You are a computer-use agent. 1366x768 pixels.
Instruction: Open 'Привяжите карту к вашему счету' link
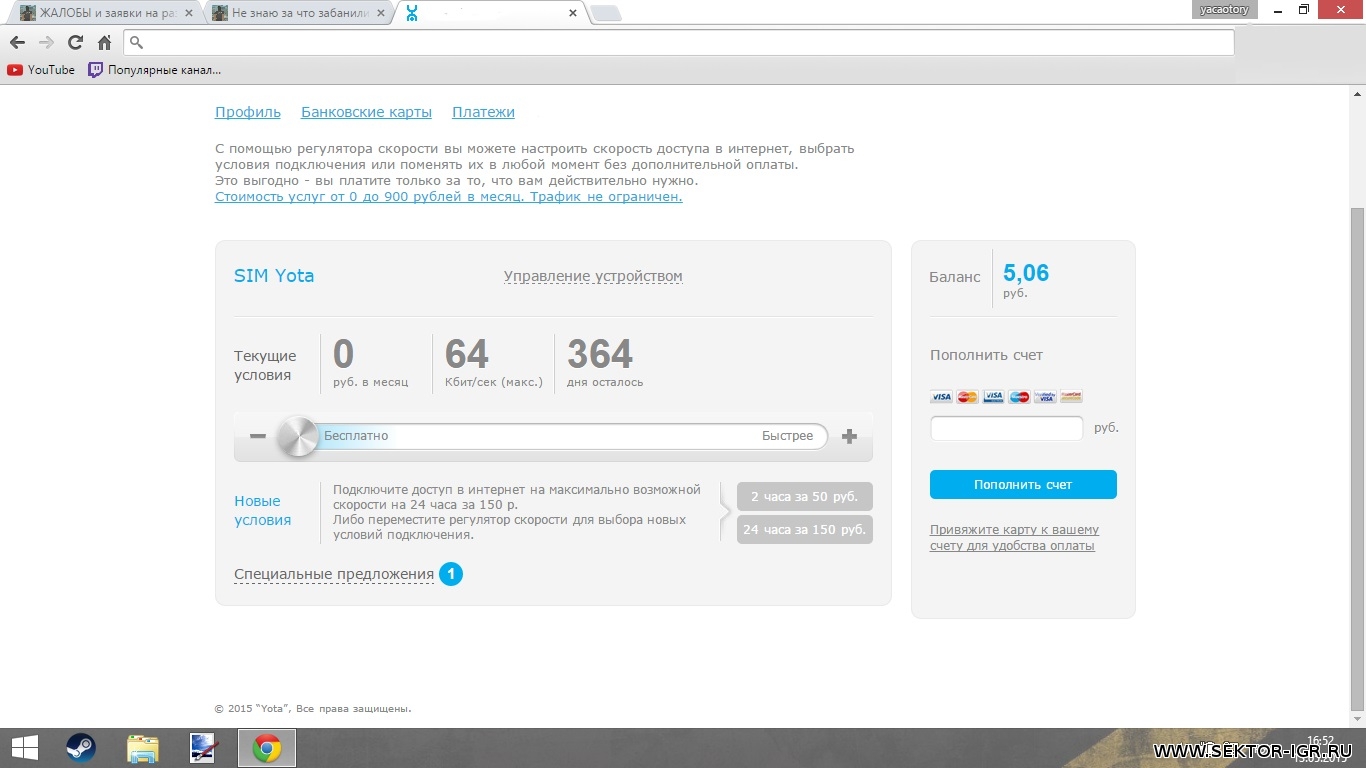click(1014, 538)
